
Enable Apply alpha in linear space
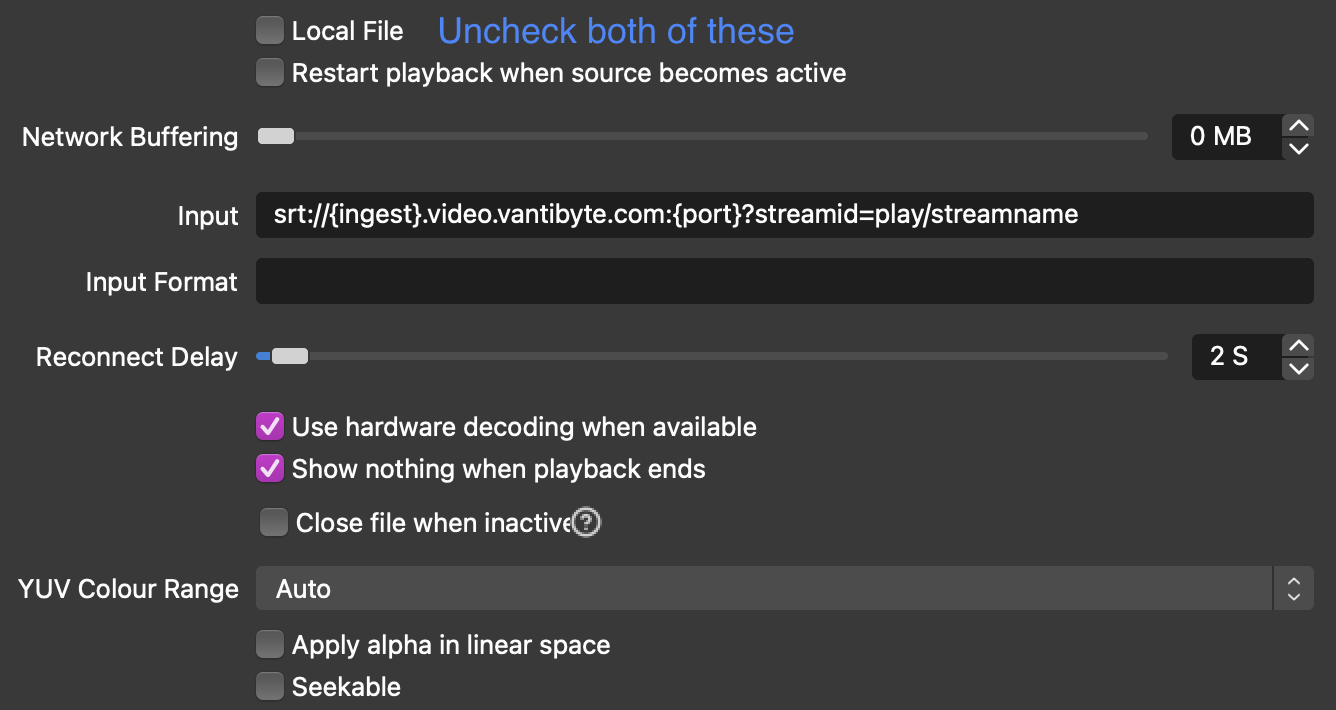click(269, 644)
